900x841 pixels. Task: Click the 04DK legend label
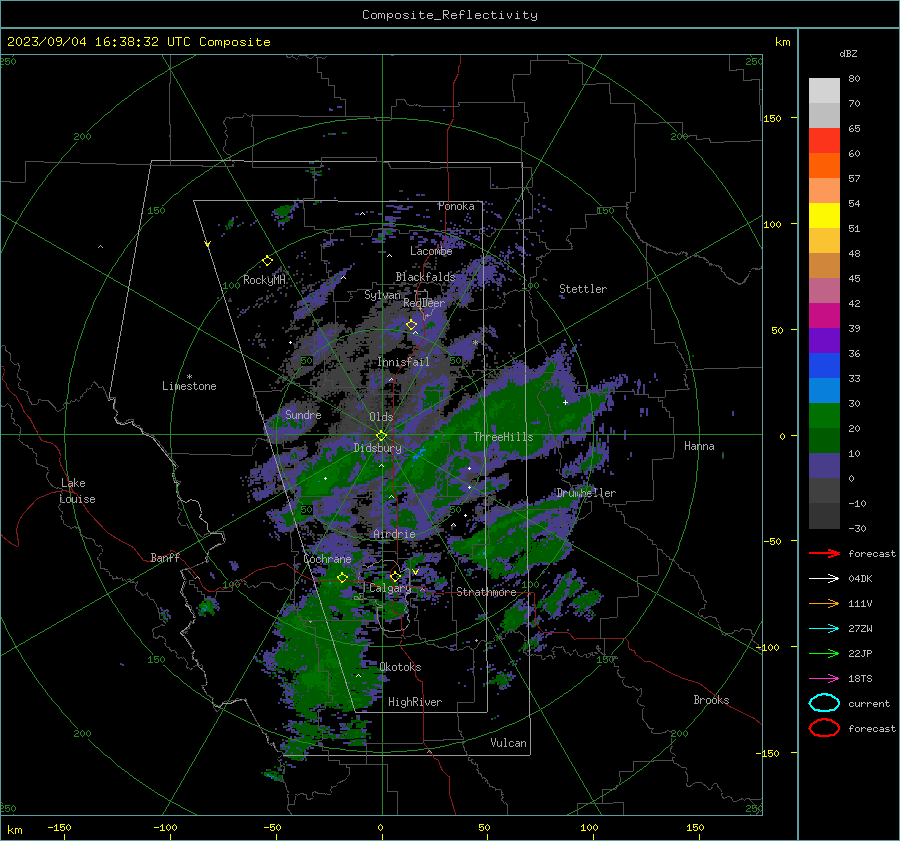[x=860, y=579]
